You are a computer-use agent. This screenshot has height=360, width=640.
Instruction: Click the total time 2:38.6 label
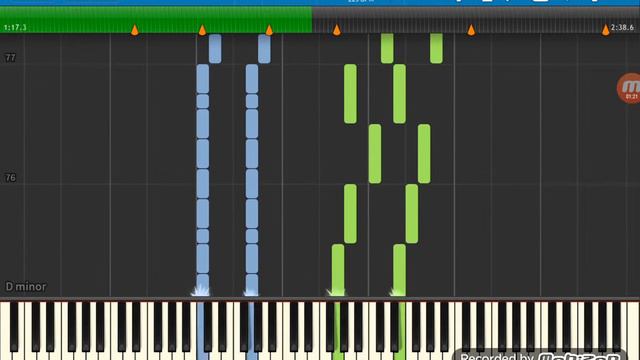click(622, 27)
